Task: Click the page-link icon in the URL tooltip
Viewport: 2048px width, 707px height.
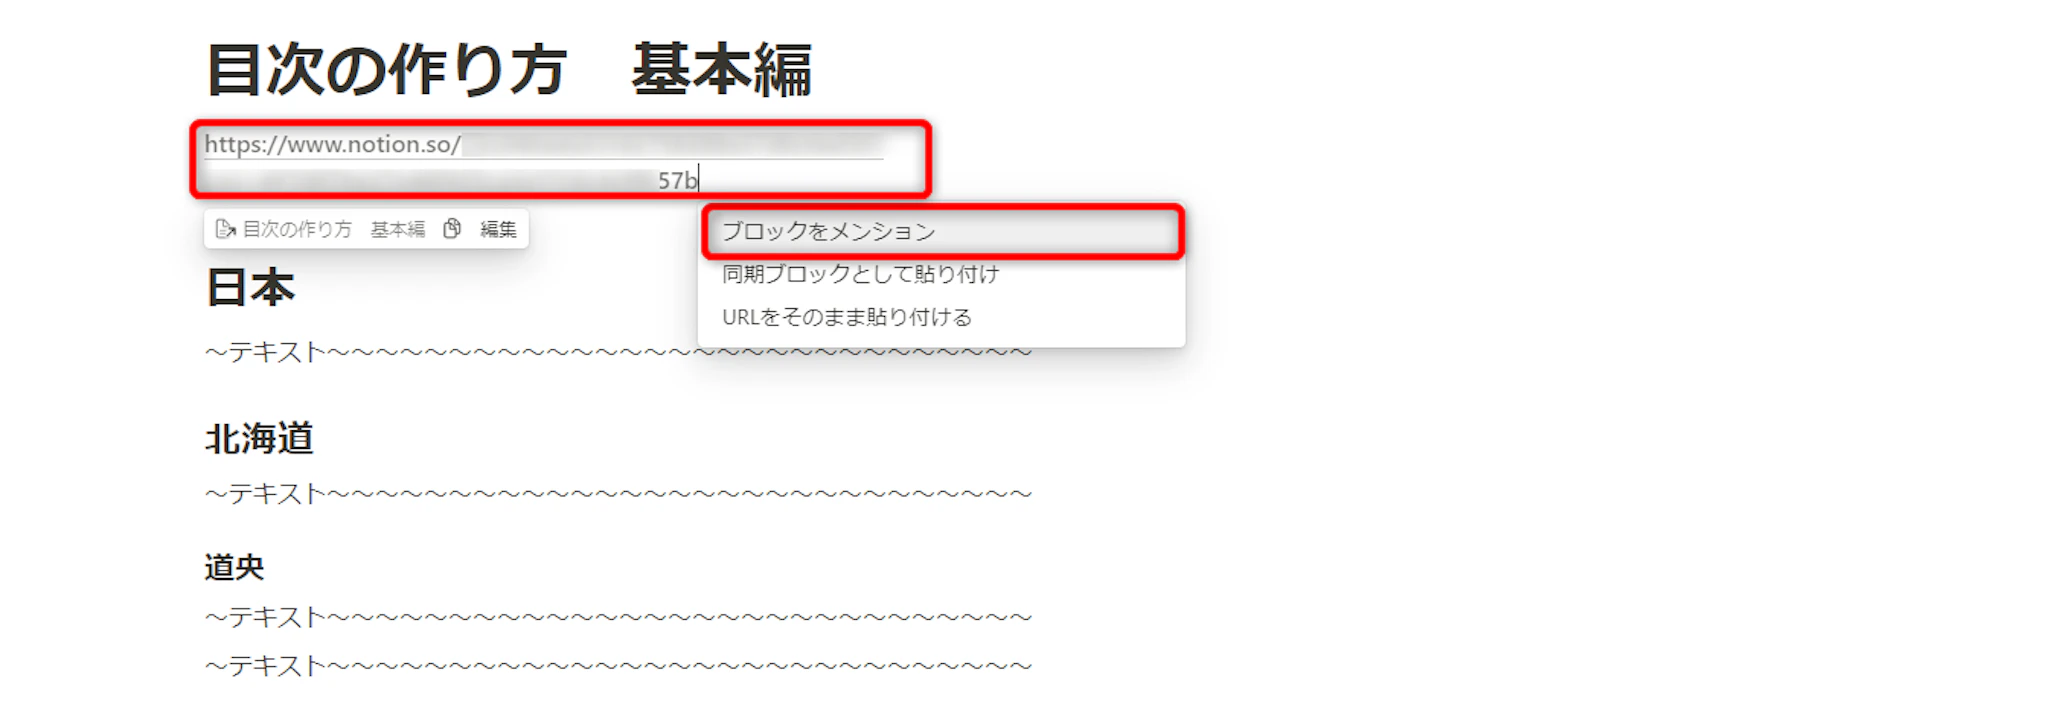Action: pyautogui.click(x=225, y=229)
